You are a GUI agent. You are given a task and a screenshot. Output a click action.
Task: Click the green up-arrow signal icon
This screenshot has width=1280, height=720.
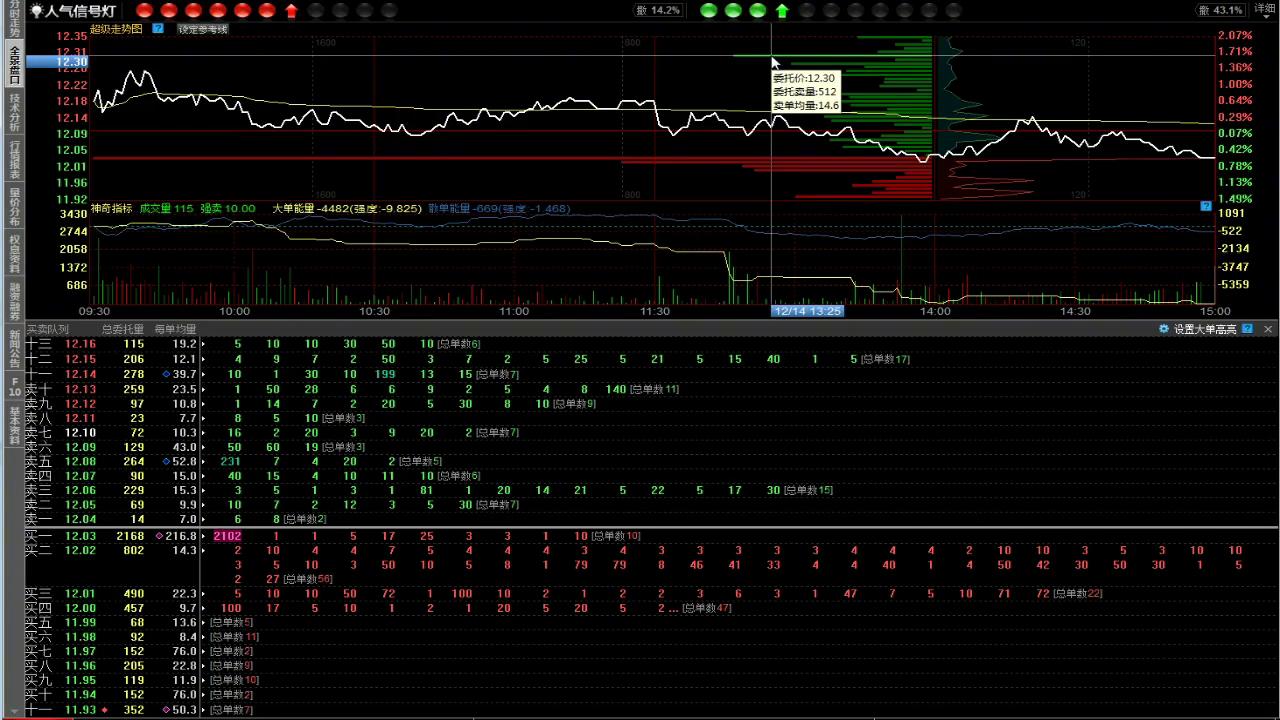pyautogui.click(x=782, y=11)
